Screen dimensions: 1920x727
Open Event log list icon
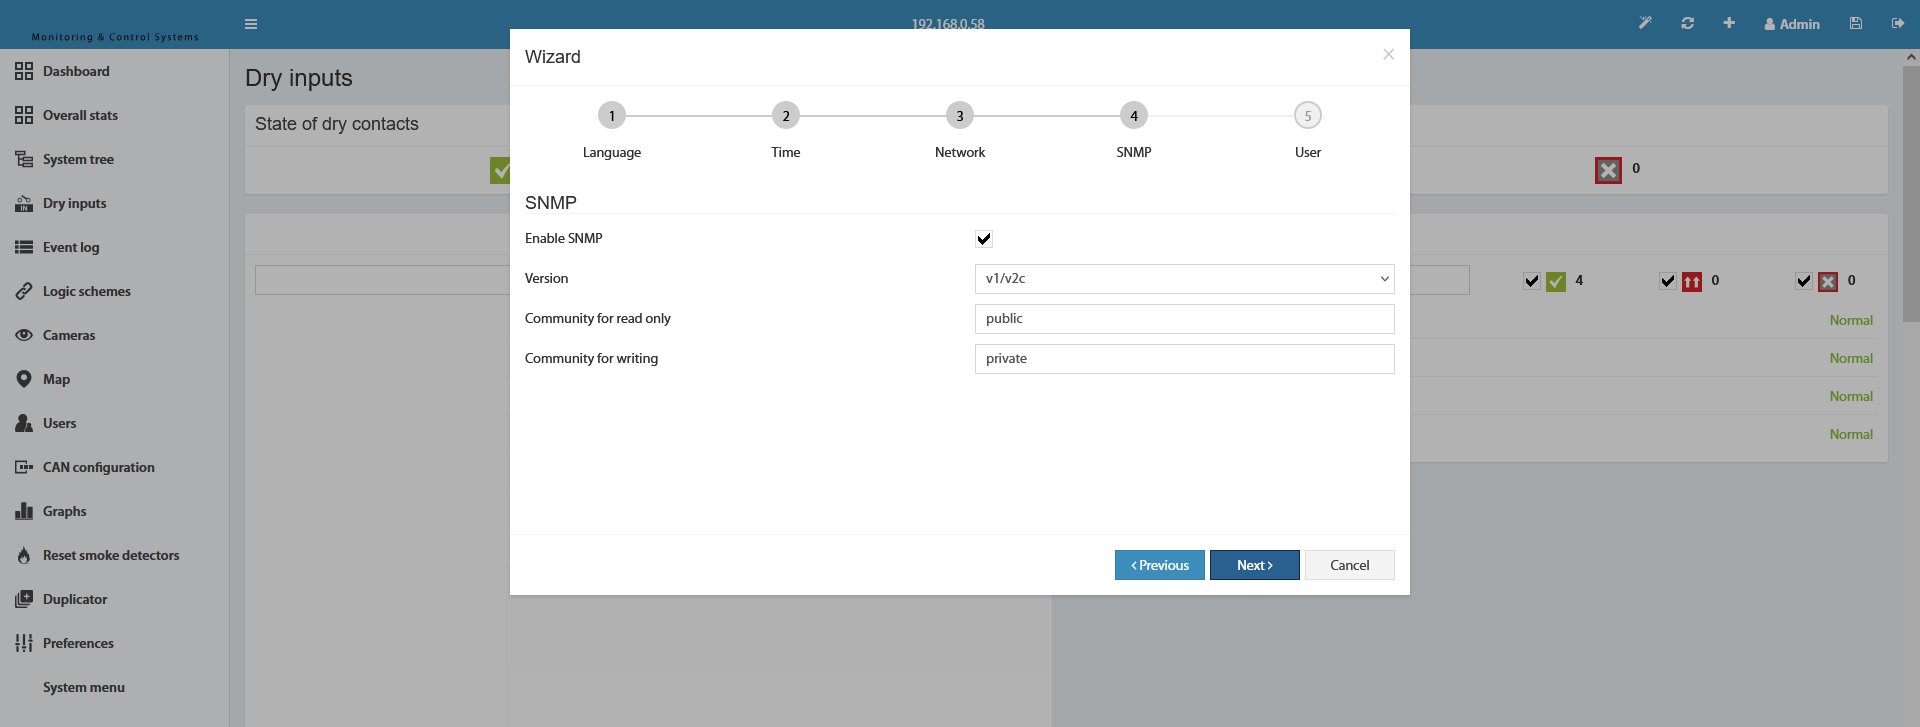coord(24,247)
